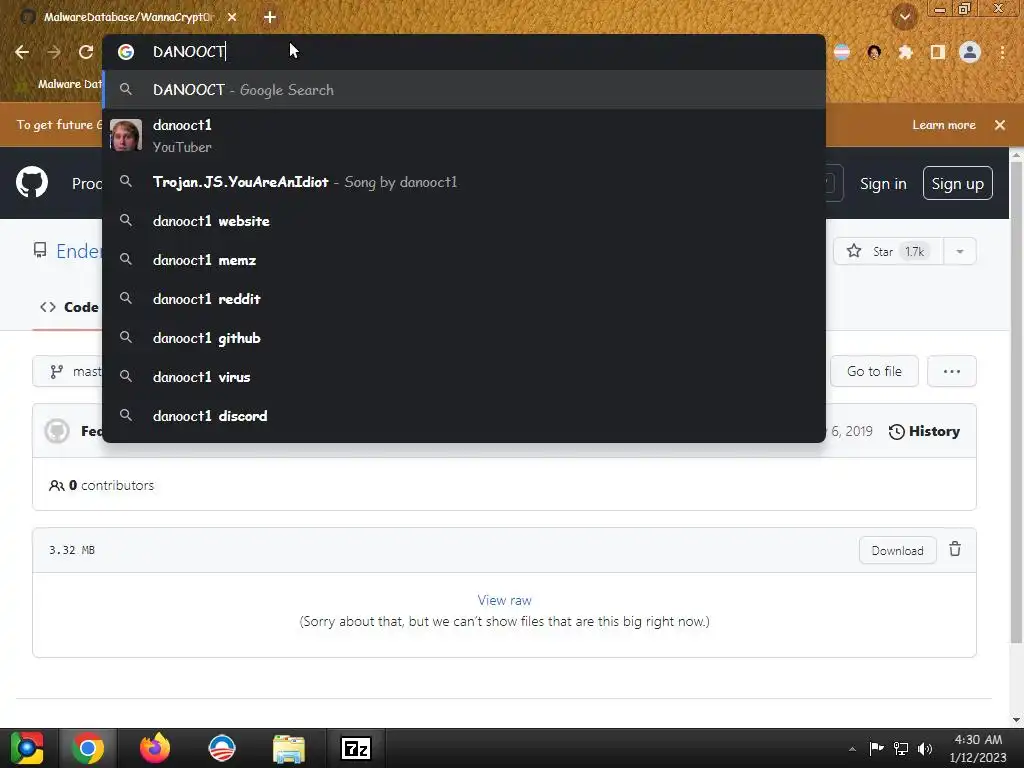The height and width of the screenshot is (768, 1024).
Task: Open the network tray icon
Action: point(901,748)
